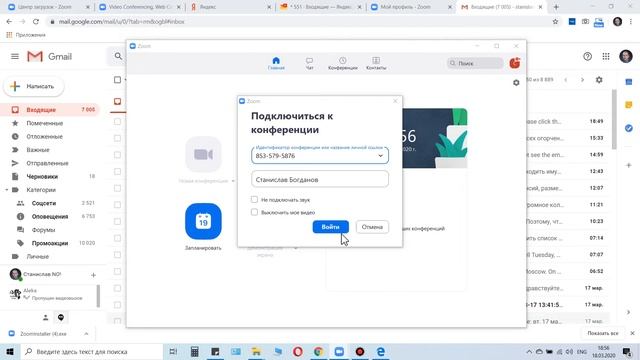Screen dimensions: 640x360
Task: Open Google Tasks side panel icon
Action: [629, 128]
